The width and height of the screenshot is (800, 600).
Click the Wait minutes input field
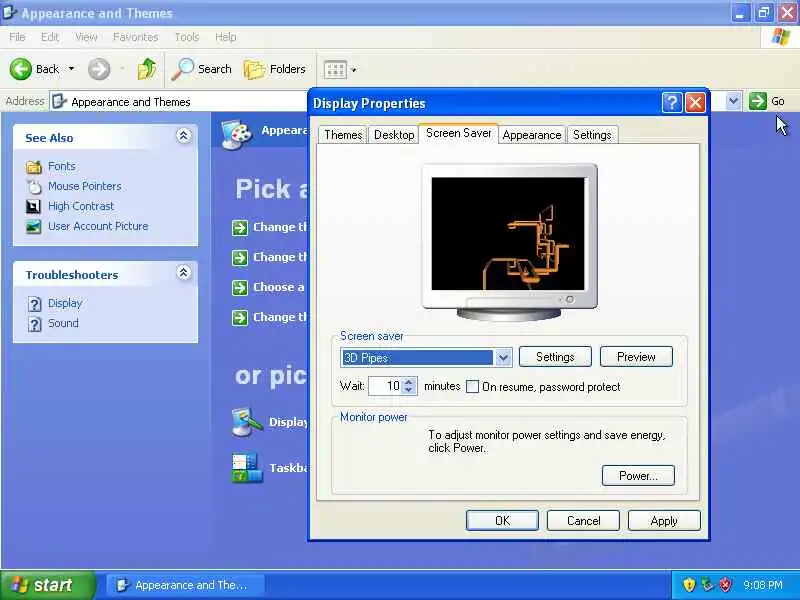click(385, 386)
